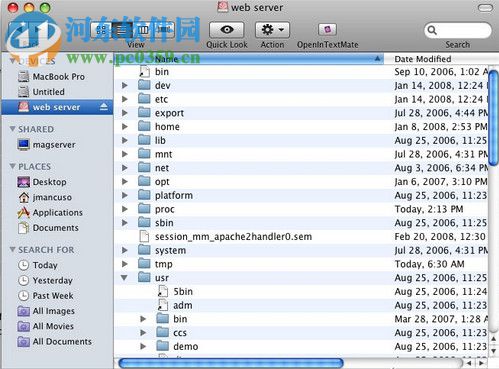Click the Quick Look eye button

coord(227,30)
